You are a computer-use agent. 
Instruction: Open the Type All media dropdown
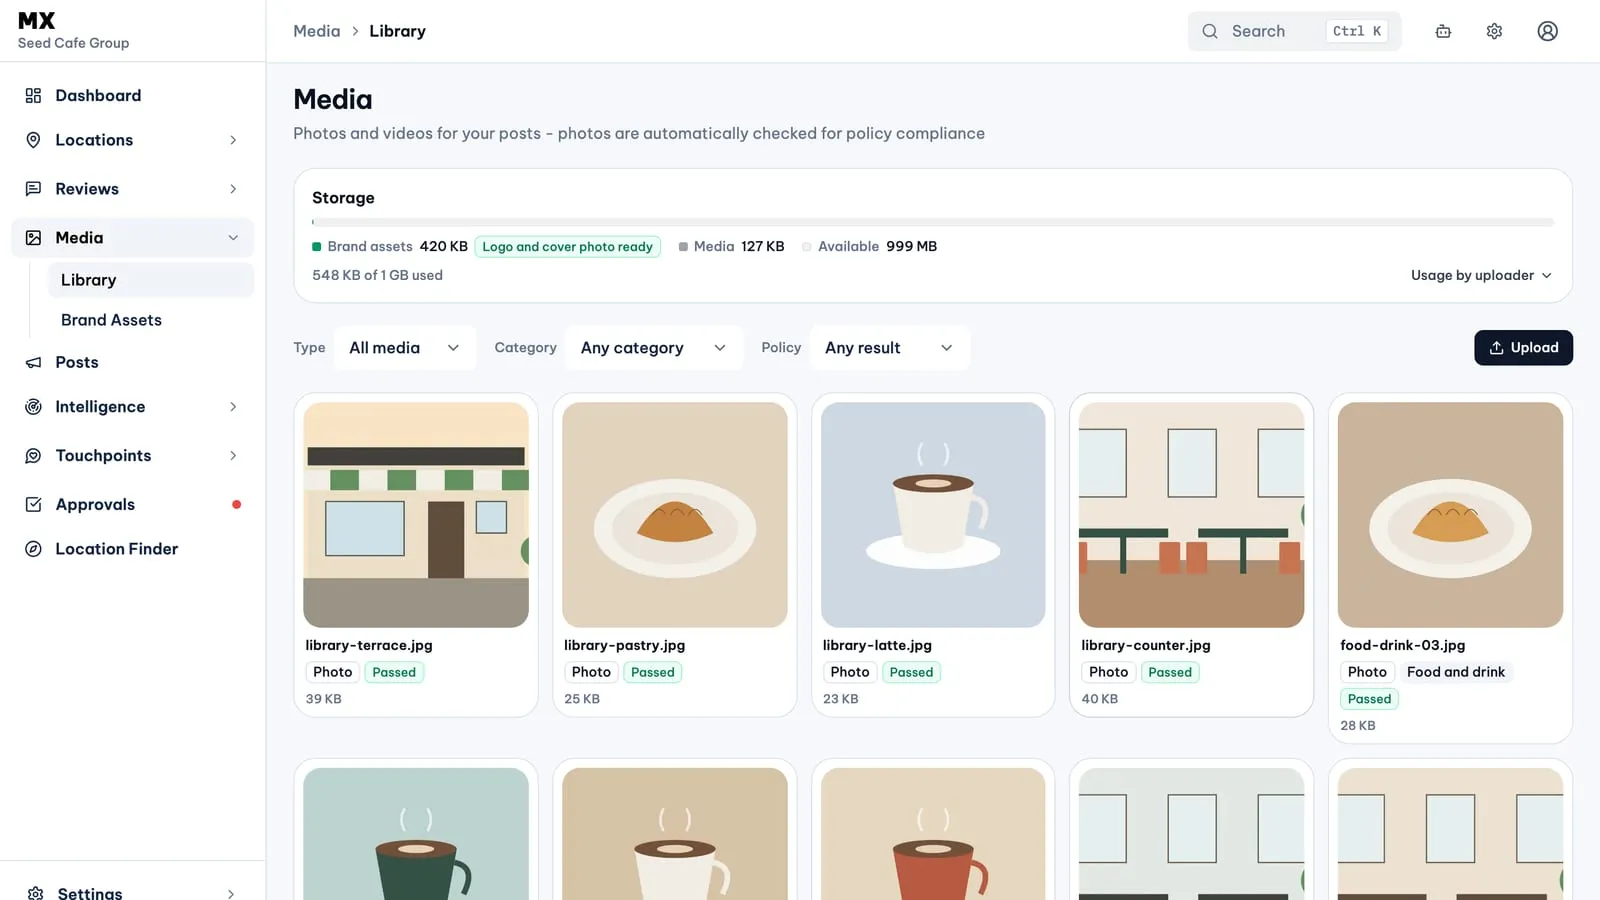(x=405, y=348)
